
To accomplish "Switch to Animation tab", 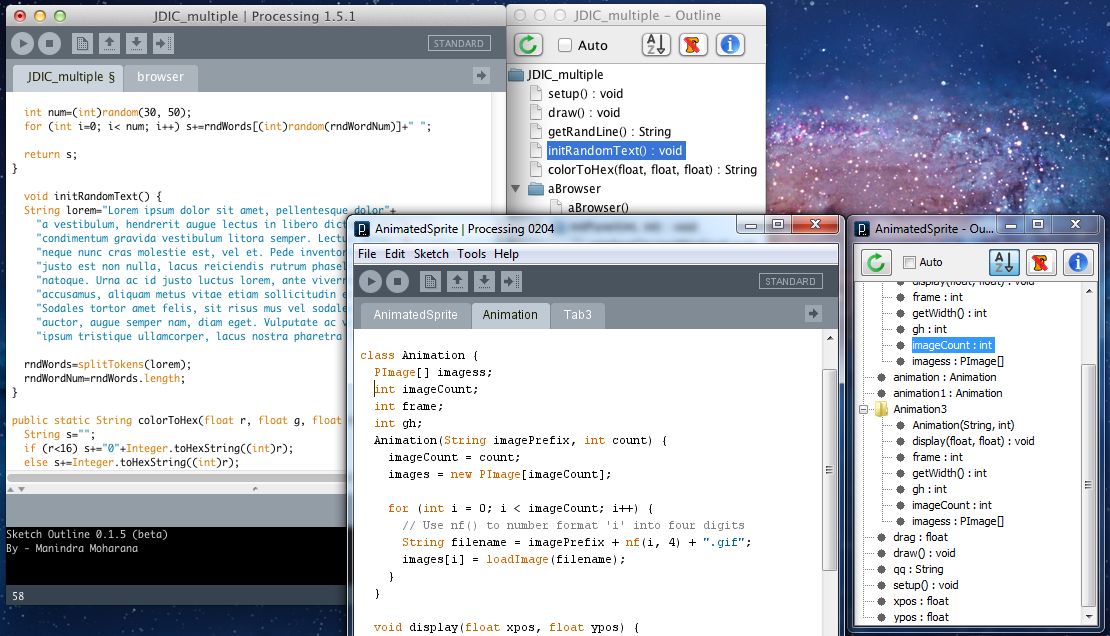I will pyautogui.click(x=510, y=314).
